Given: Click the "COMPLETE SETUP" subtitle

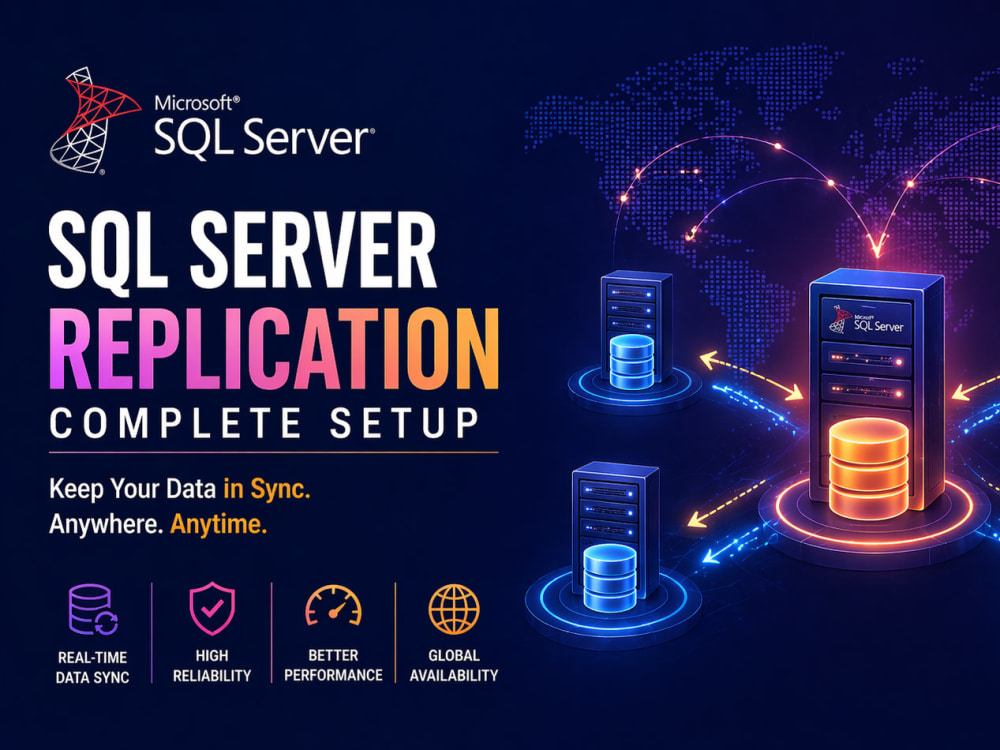Looking at the screenshot, I should (x=265, y=423).
